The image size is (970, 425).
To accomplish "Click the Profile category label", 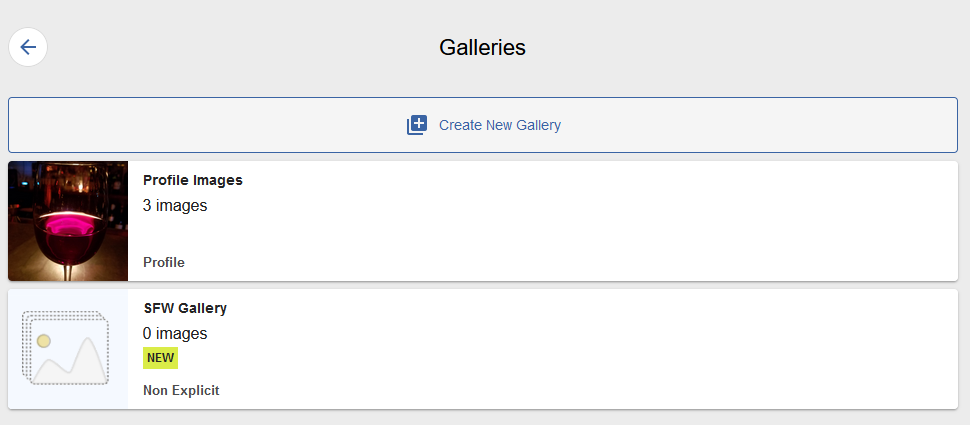I will [164, 262].
